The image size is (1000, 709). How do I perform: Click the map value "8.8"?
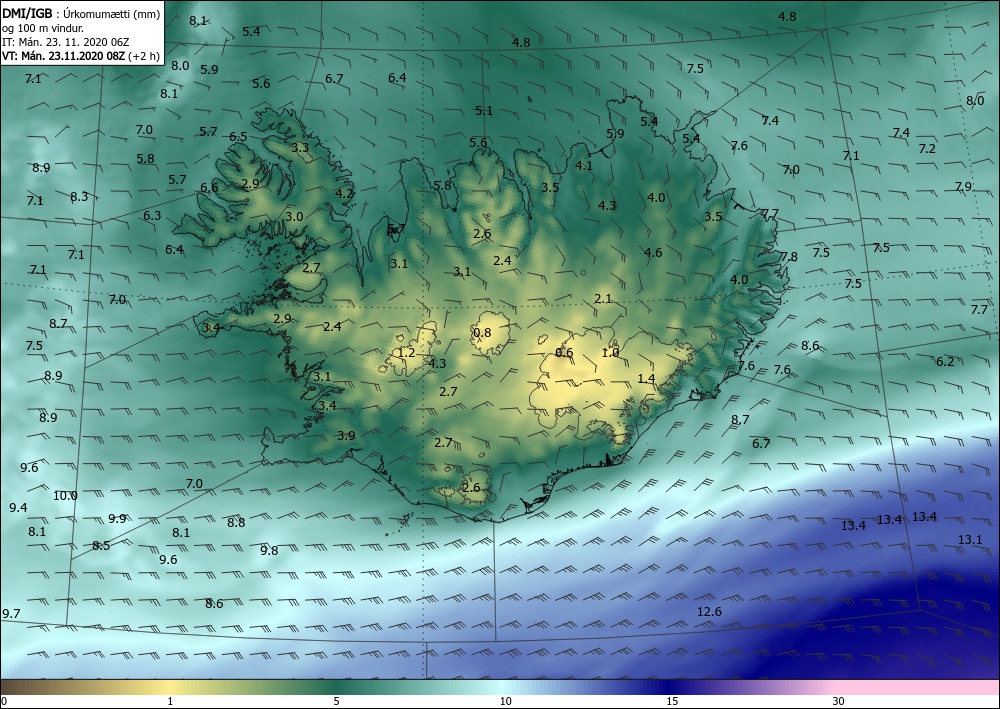tap(236, 522)
